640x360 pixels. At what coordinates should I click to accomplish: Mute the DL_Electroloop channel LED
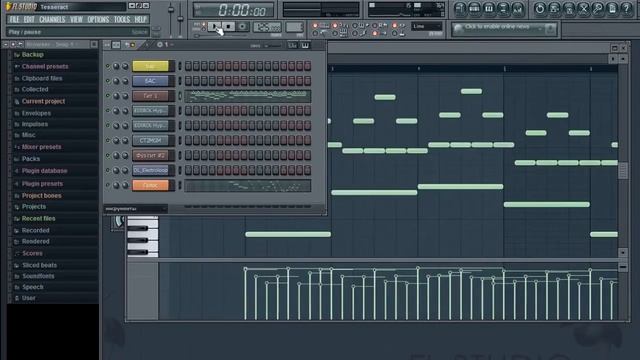108,170
